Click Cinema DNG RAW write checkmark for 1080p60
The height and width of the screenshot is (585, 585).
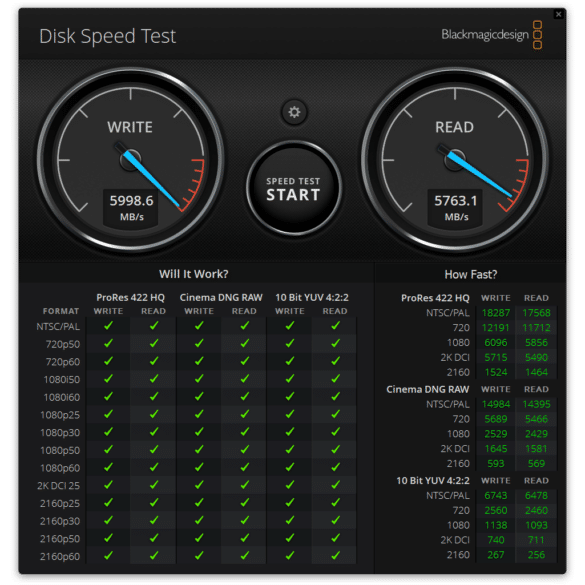point(199,467)
